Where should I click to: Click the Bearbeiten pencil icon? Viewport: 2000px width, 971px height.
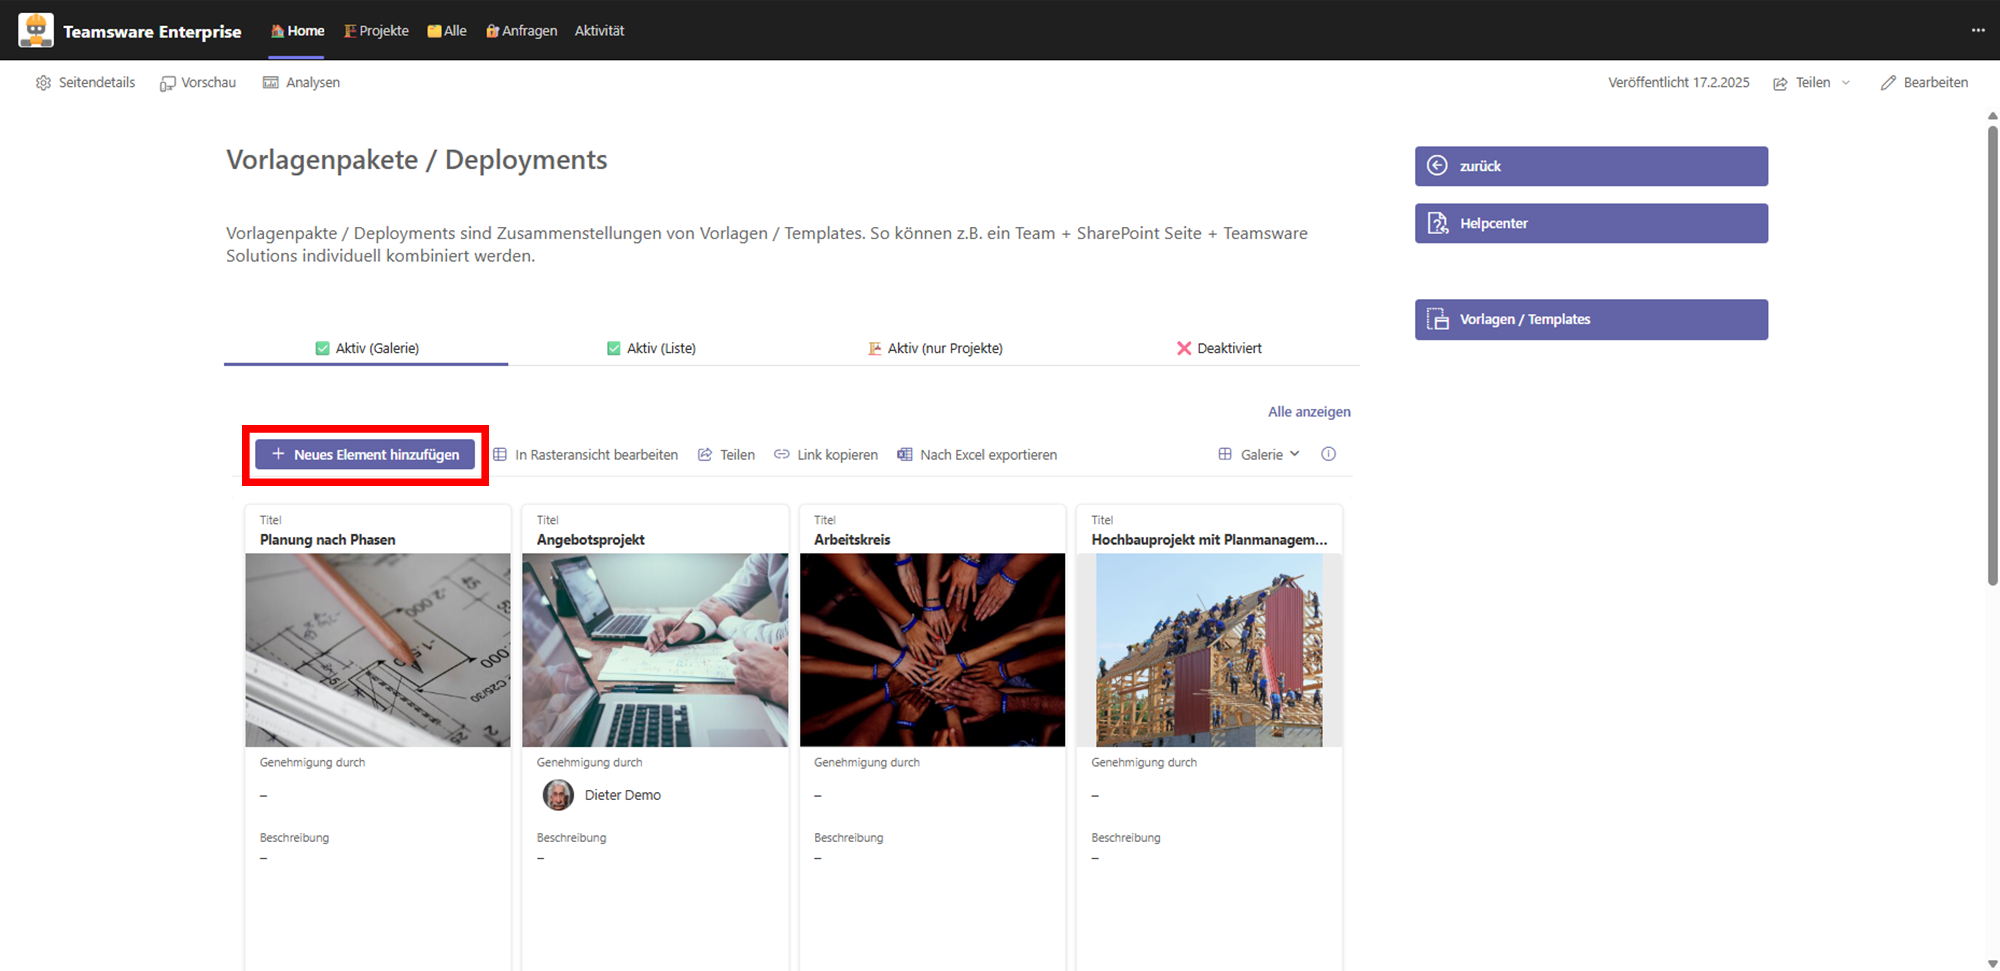[1888, 83]
